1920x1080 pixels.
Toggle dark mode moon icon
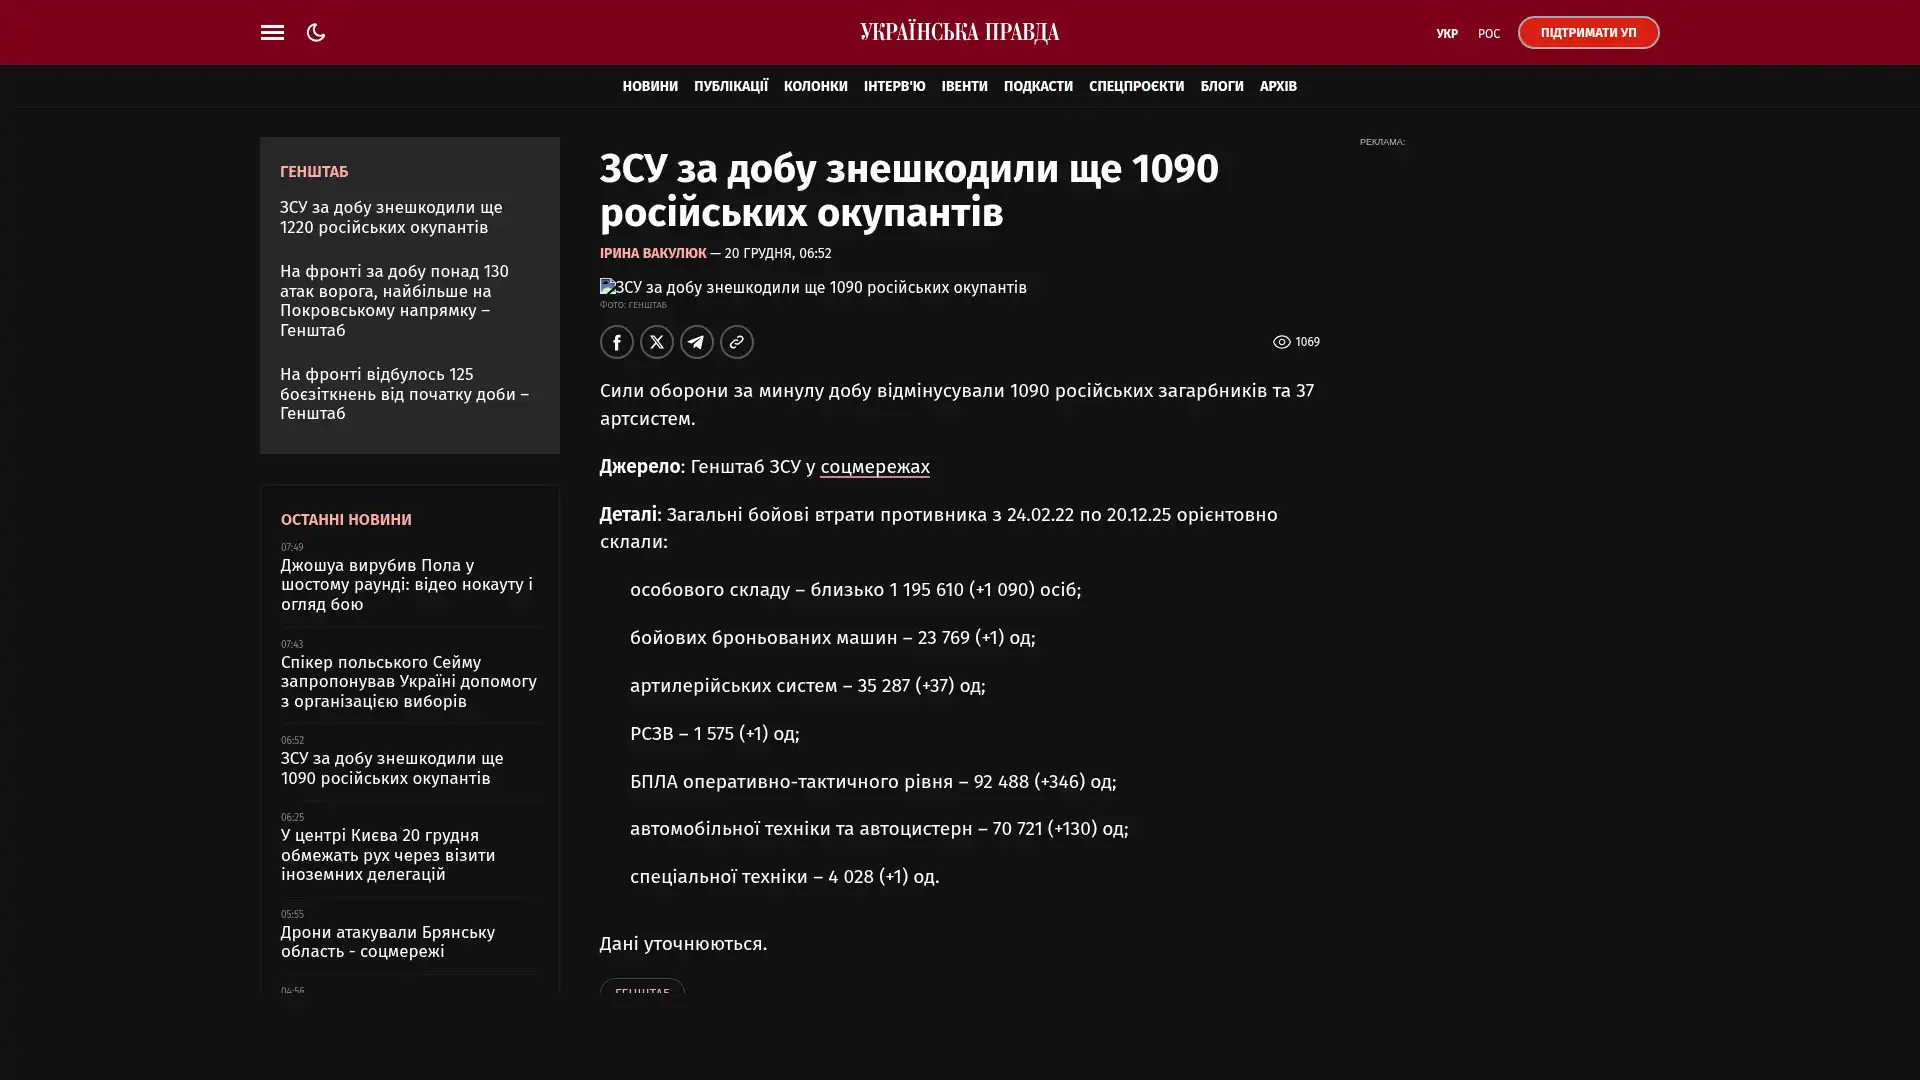[x=316, y=33]
